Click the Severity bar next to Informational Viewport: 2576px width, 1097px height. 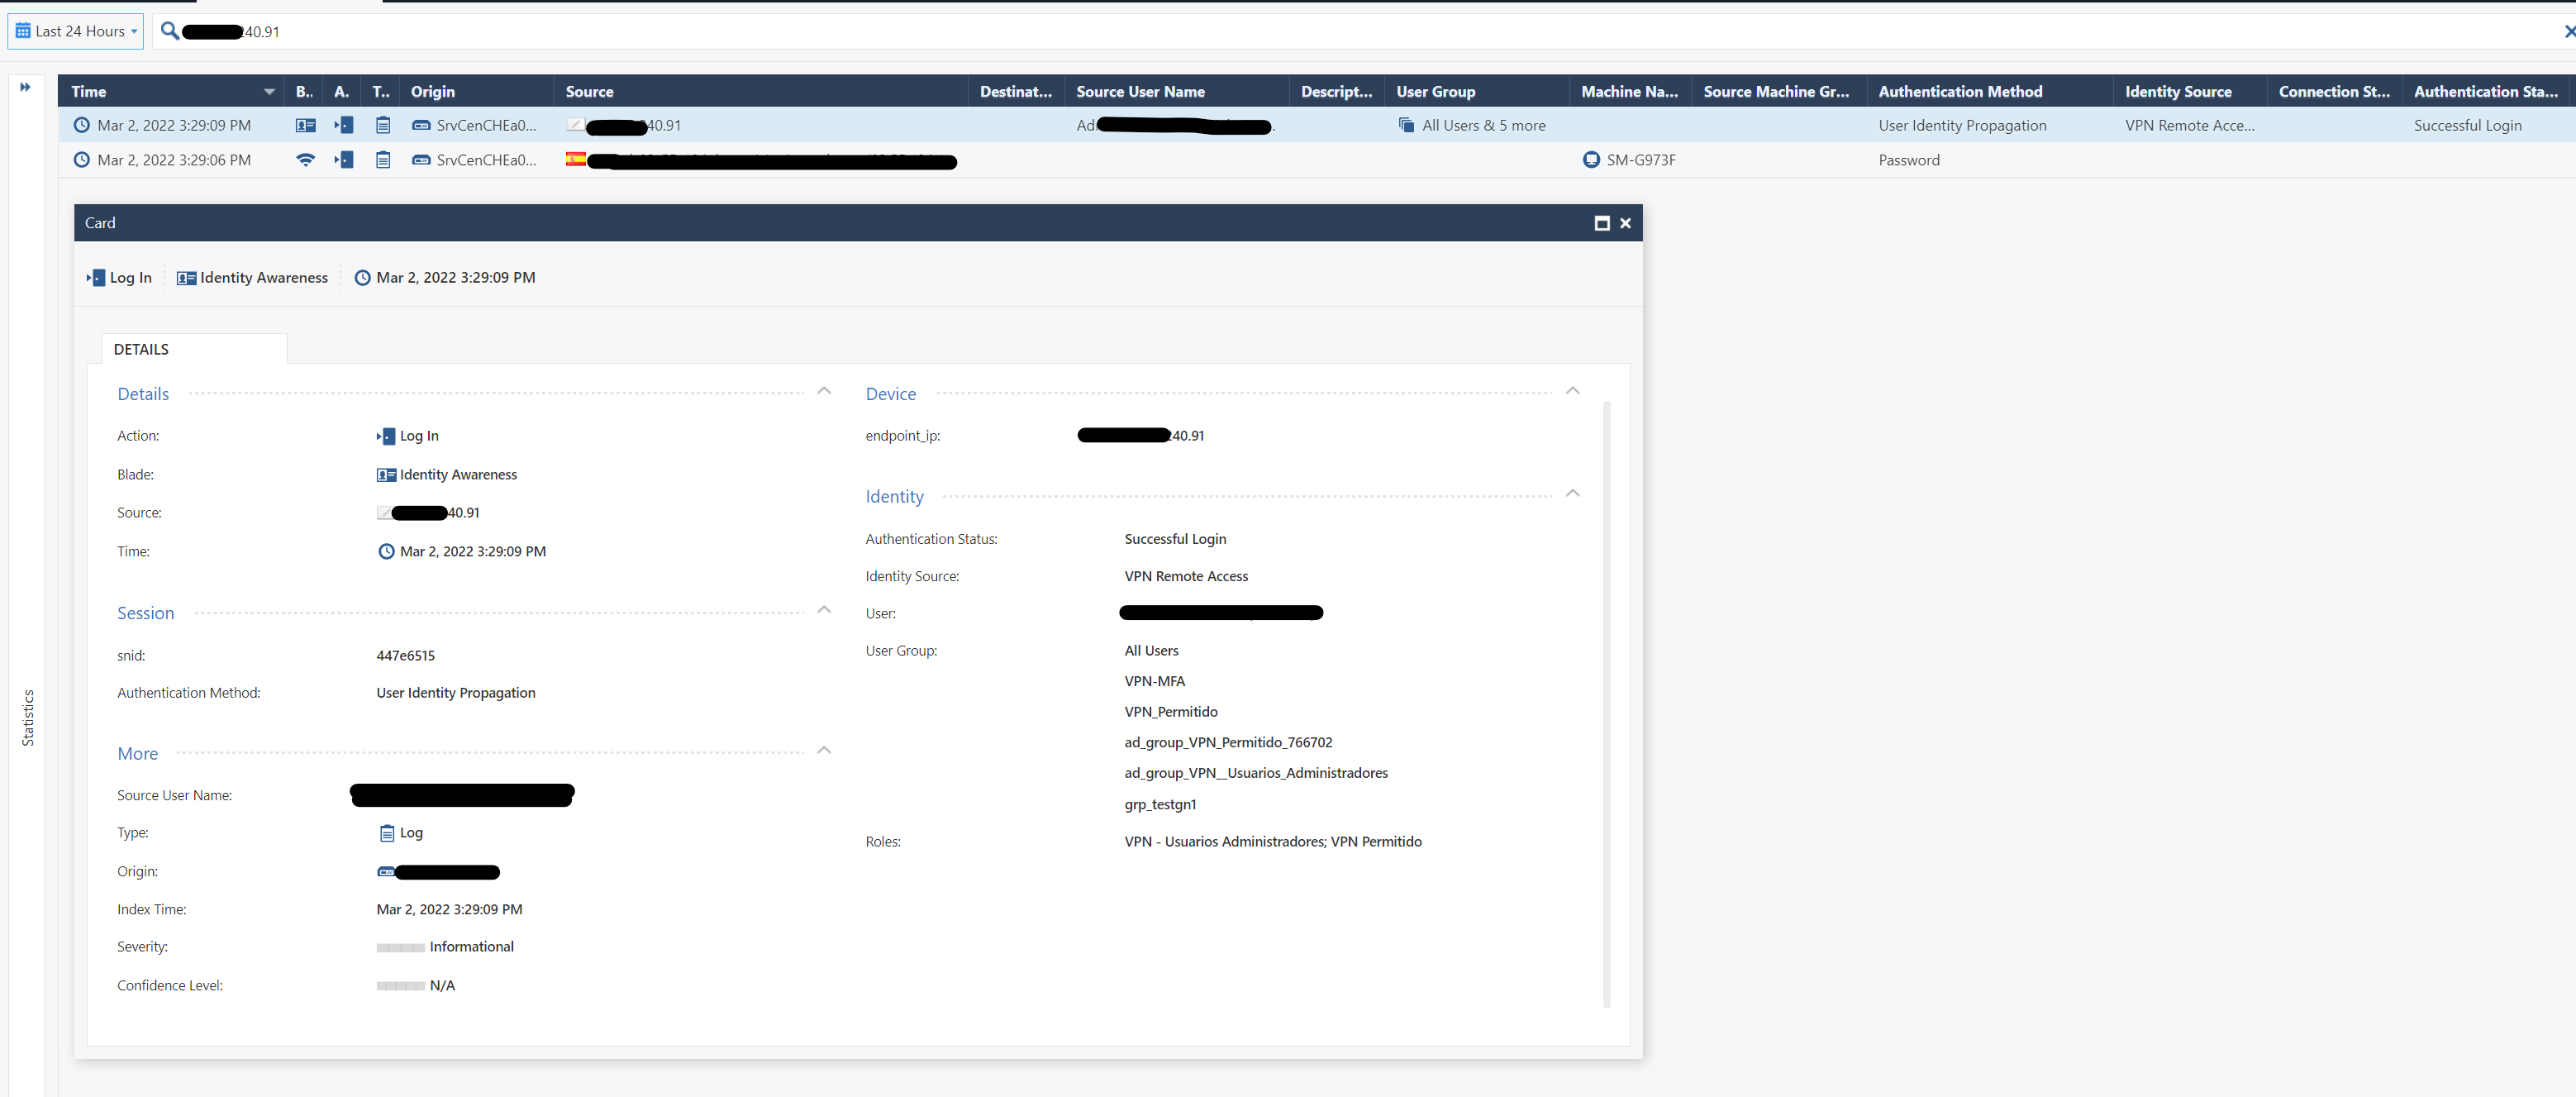[400, 947]
